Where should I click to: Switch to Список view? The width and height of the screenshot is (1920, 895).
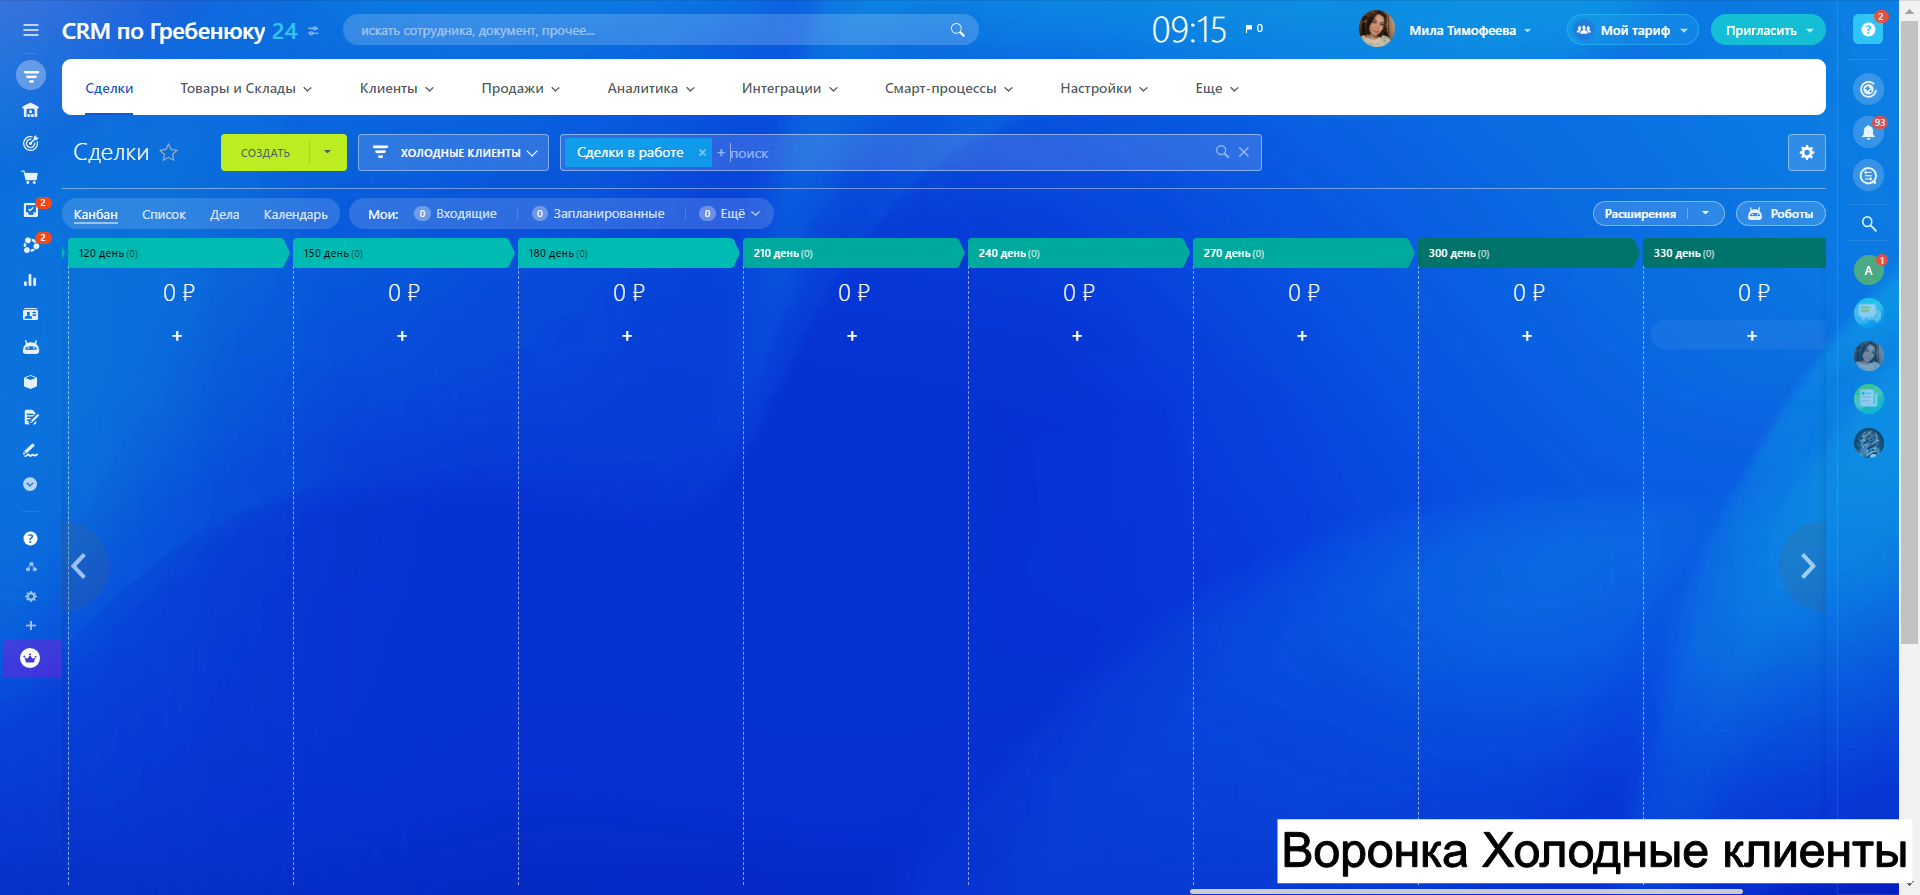pos(164,214)
